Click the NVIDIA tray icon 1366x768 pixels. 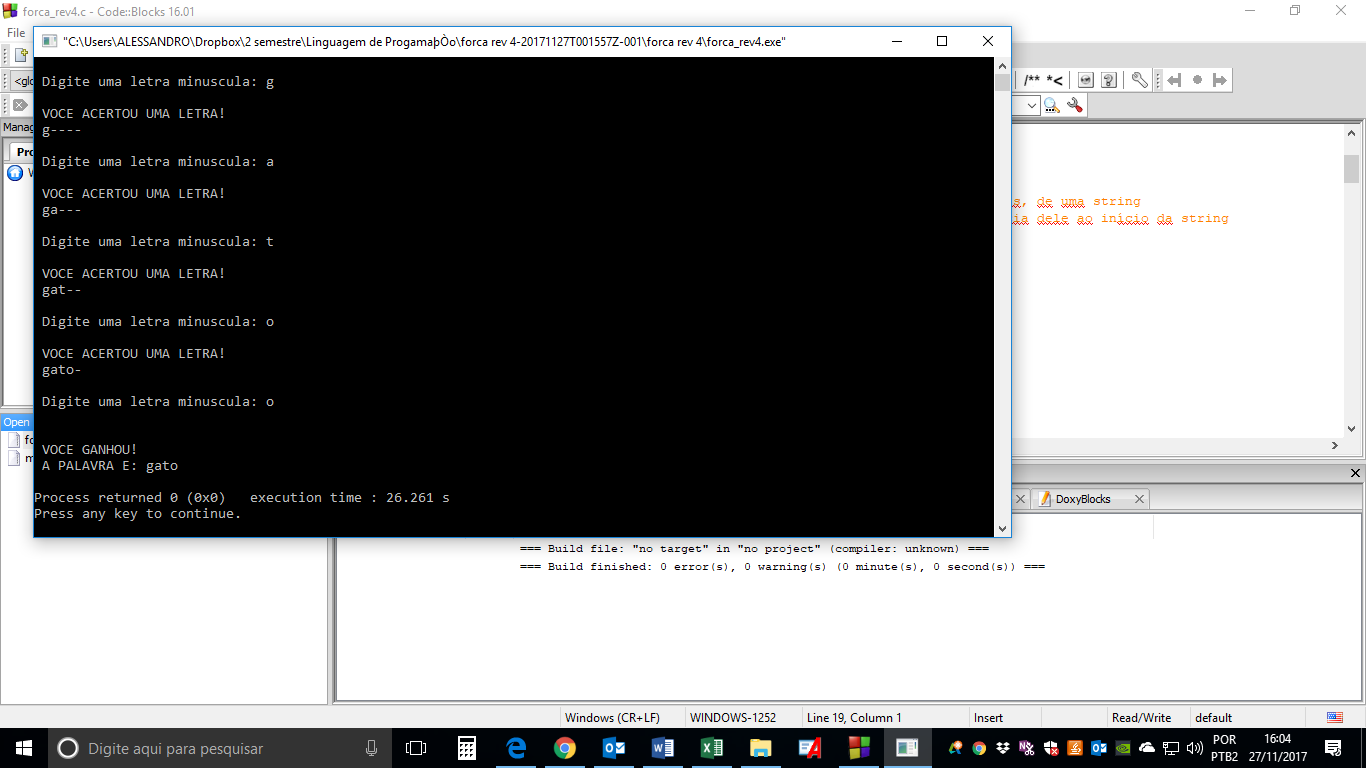click(1123, 748)
